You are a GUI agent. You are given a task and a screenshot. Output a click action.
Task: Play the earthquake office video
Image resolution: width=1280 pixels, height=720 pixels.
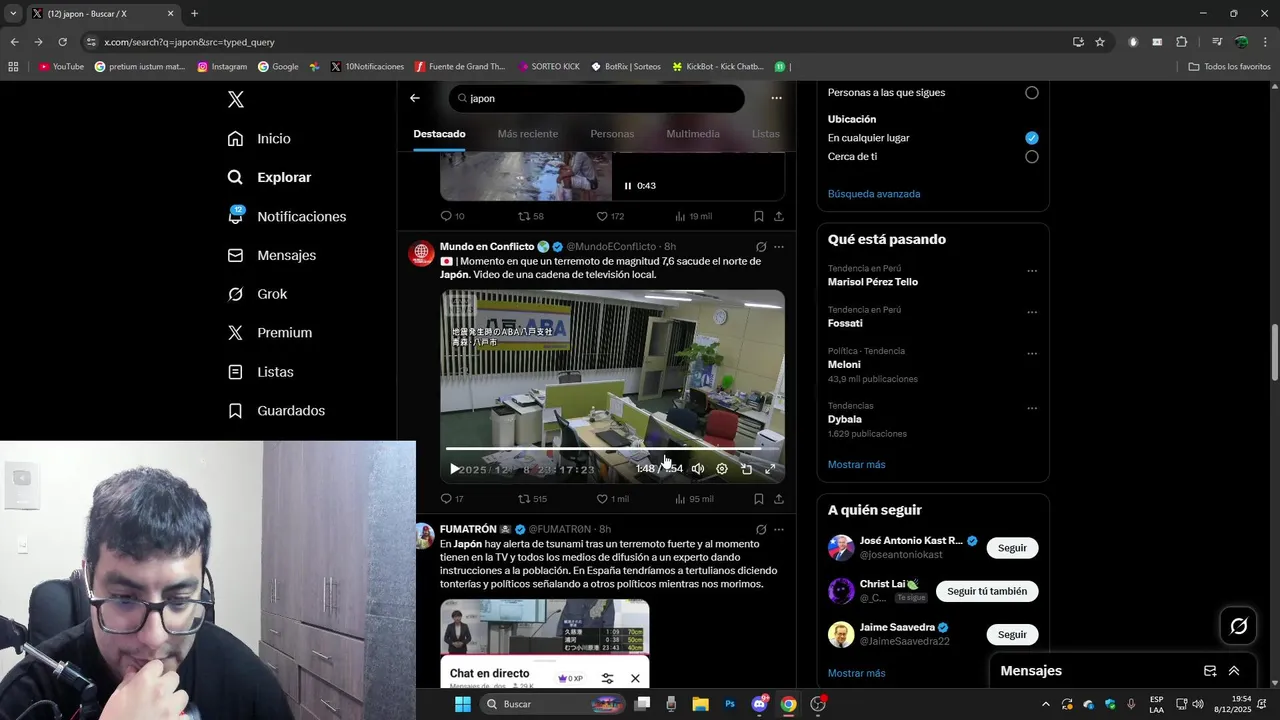pyautogui.click(x=455, y=469)
